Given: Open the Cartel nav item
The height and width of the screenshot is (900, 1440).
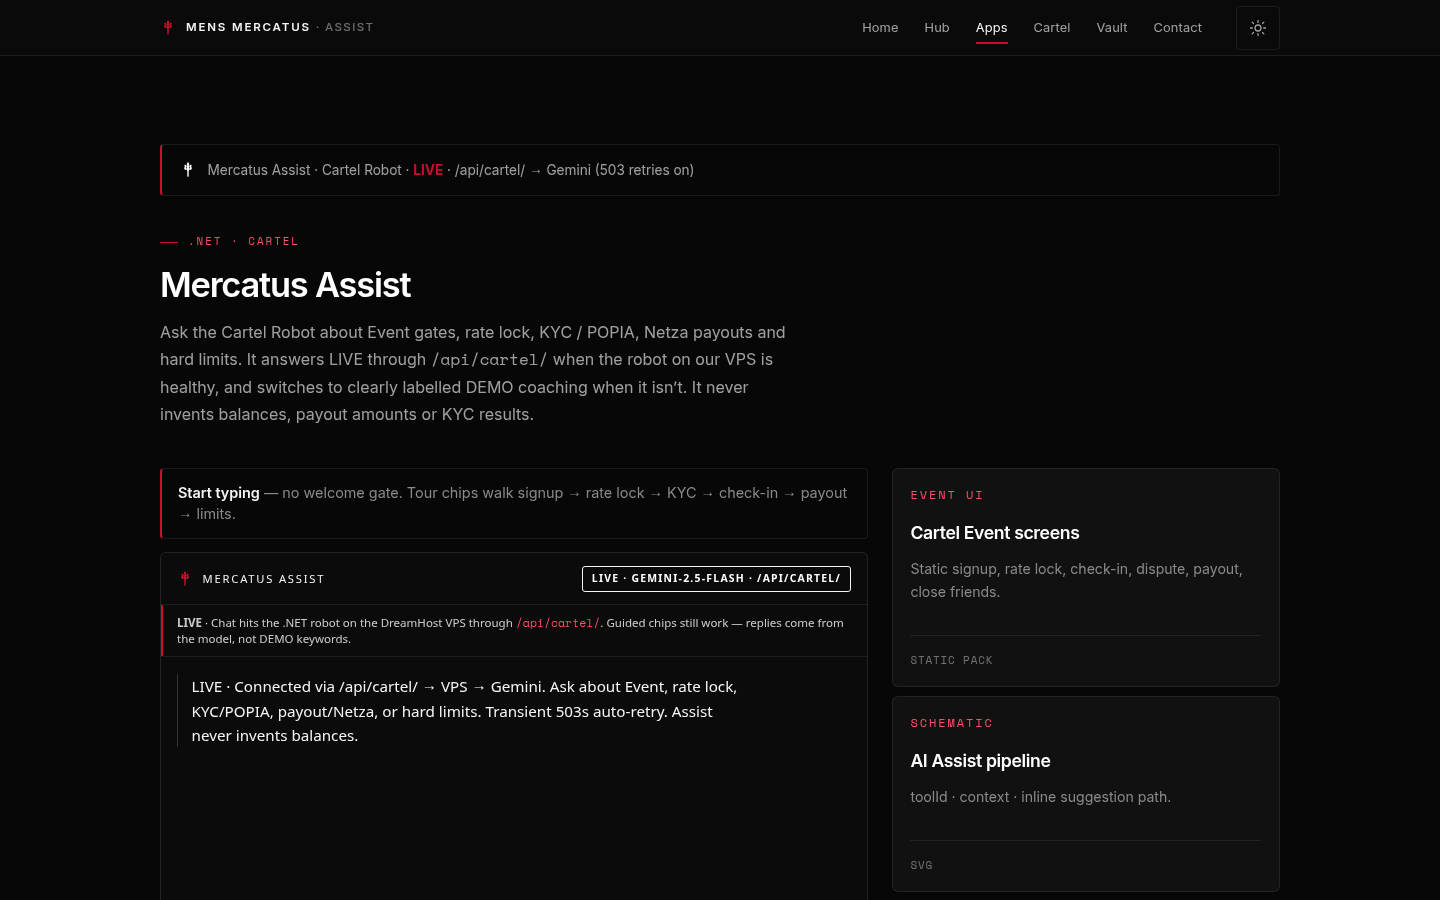Looking at the screenshot, I should click(1052, 27).
